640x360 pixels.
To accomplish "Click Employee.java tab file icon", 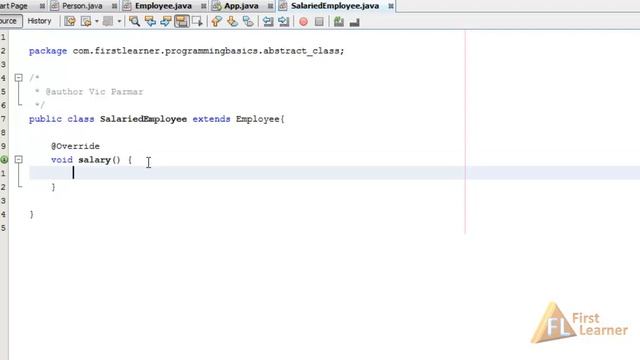I will click(127, 6).
